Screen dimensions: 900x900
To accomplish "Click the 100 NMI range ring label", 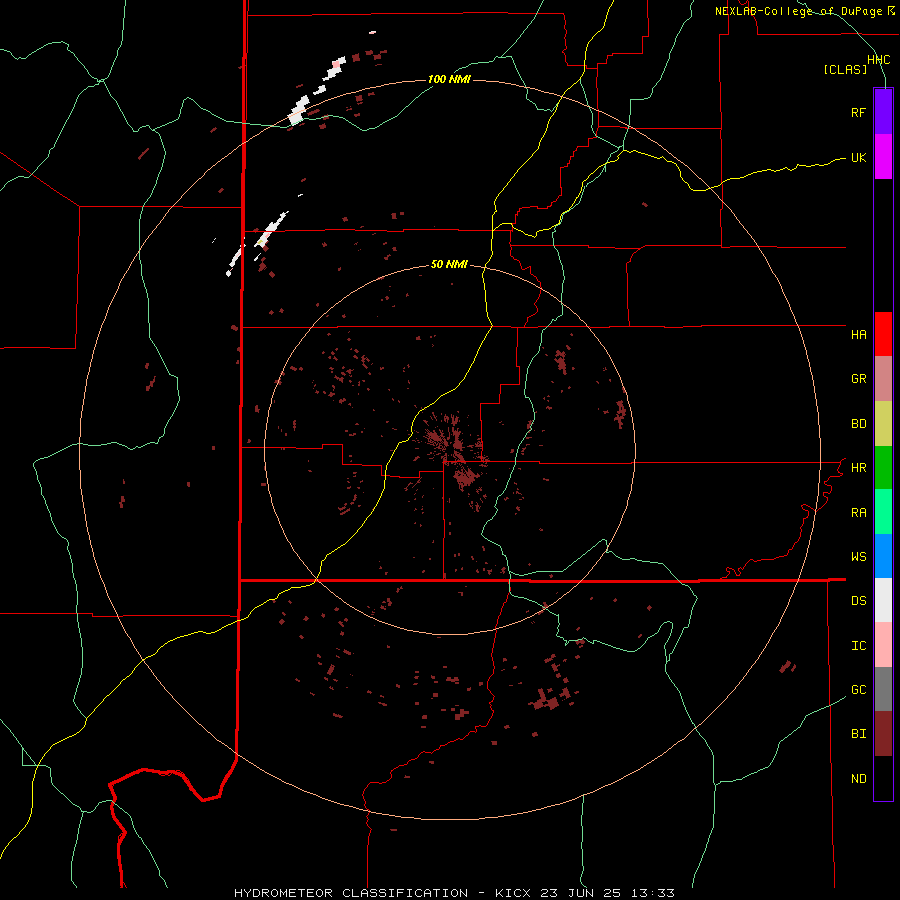I will click(x=449, y=79).
